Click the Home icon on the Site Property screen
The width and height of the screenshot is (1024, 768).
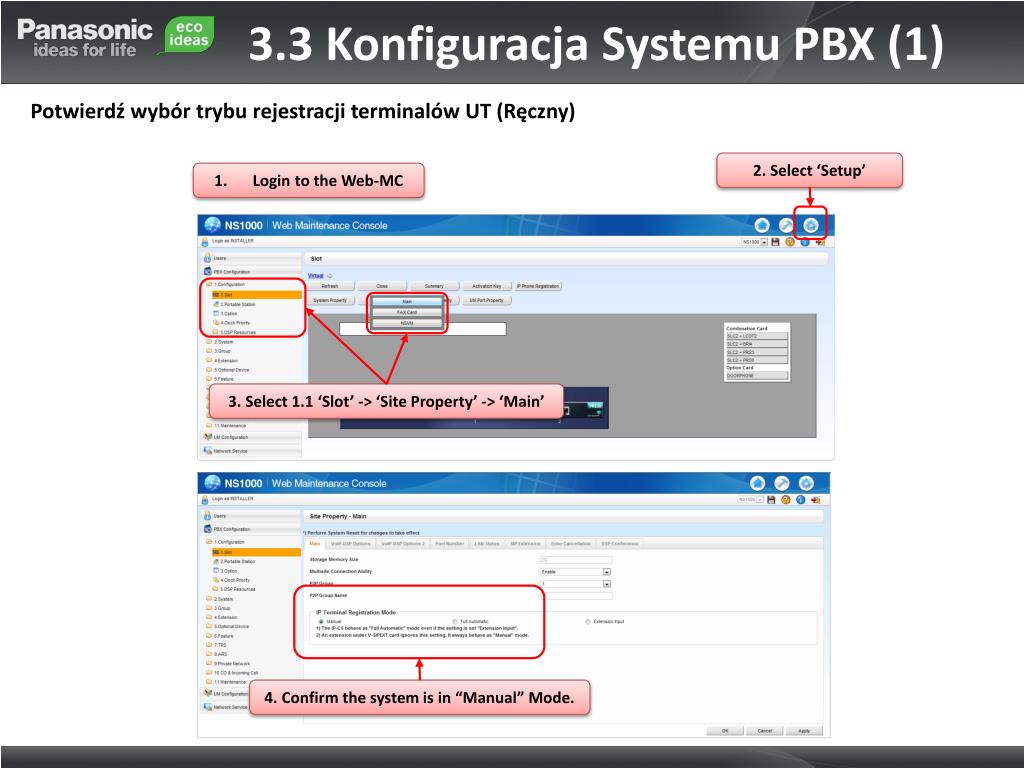(x=758, y=483)
